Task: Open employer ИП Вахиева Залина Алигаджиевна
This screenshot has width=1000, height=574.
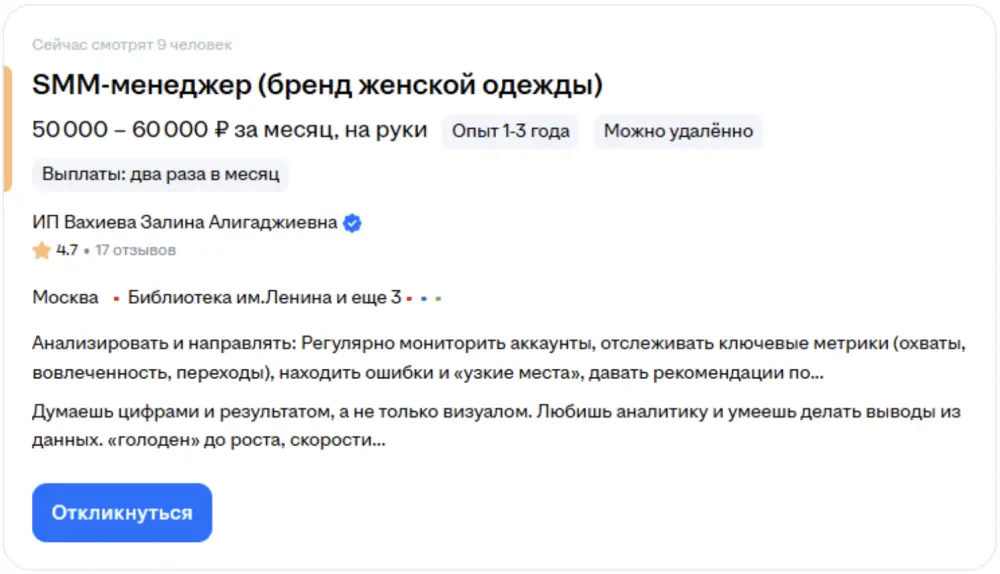Action: point(185,223)
